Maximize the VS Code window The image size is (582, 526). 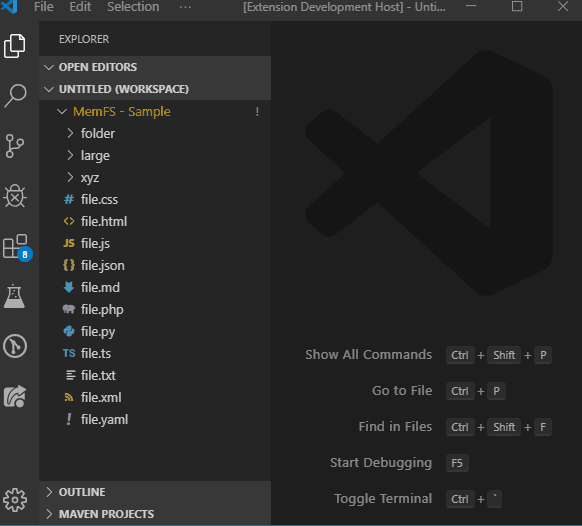517,6
